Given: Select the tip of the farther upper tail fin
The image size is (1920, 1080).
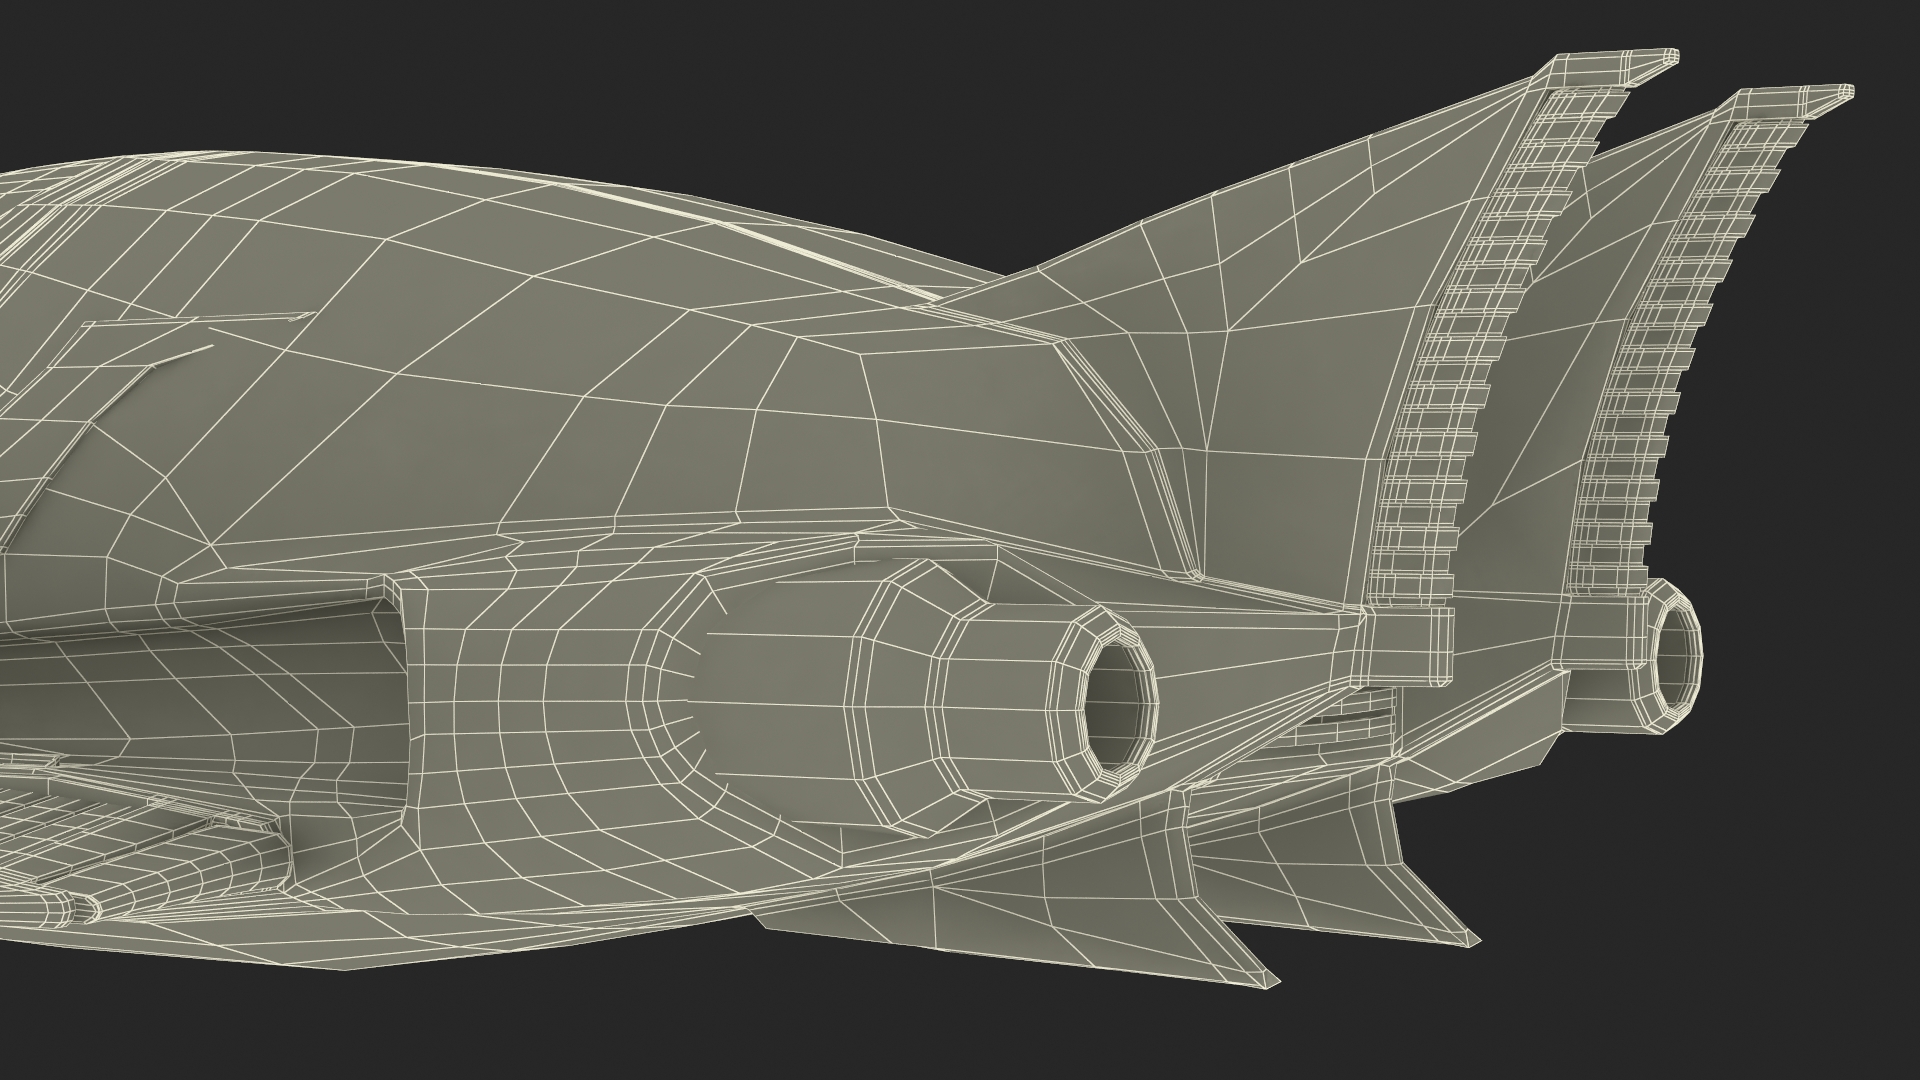Looking at the screenshot, I should pos(1787,102).
